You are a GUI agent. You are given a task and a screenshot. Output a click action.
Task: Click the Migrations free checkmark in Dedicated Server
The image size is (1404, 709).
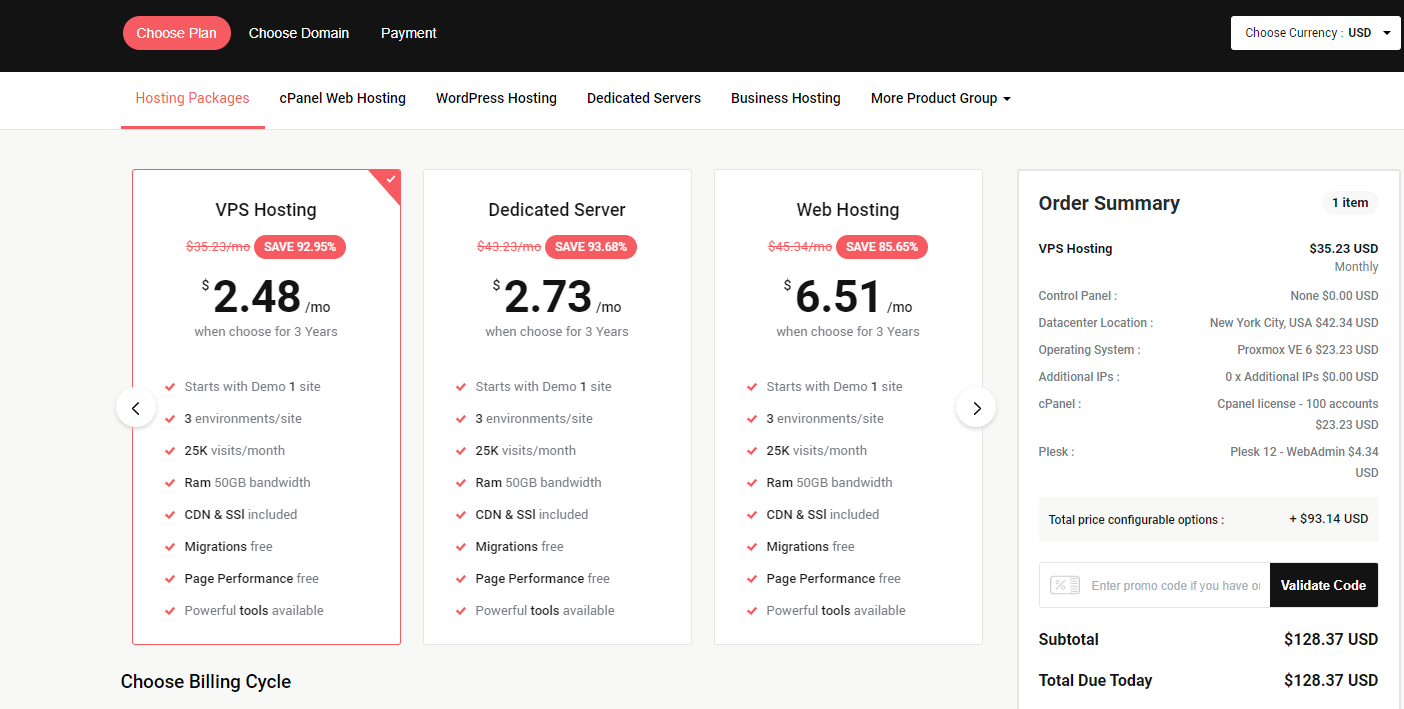pyautogui.click(x=461, y=547)
